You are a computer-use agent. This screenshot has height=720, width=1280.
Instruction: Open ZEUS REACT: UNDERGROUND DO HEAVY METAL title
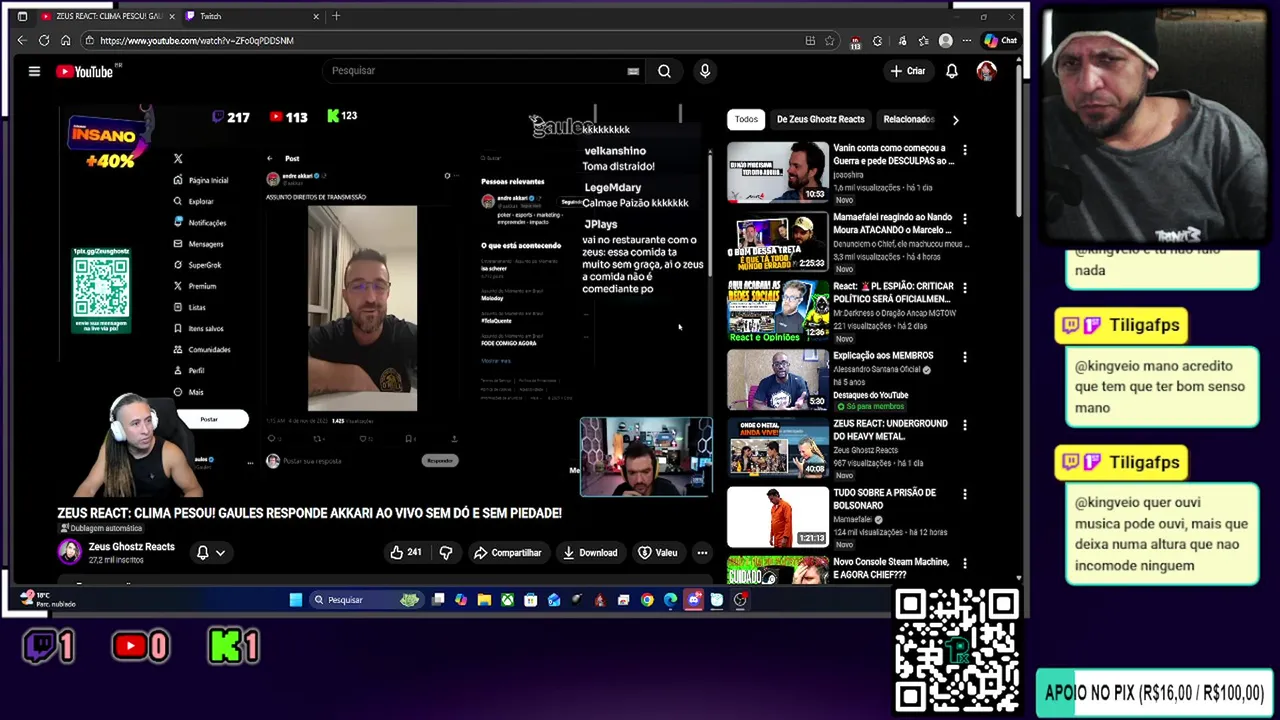pos(890,430)
